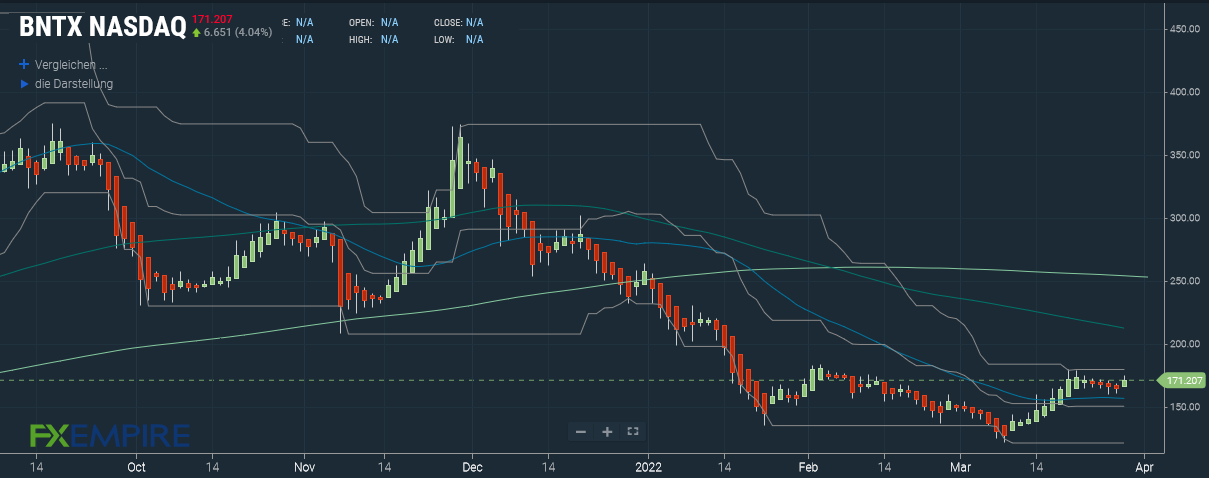This screenshot has height=478, width=1209.
Task: Click the FX Empire logo
Action: click(109, 435)
